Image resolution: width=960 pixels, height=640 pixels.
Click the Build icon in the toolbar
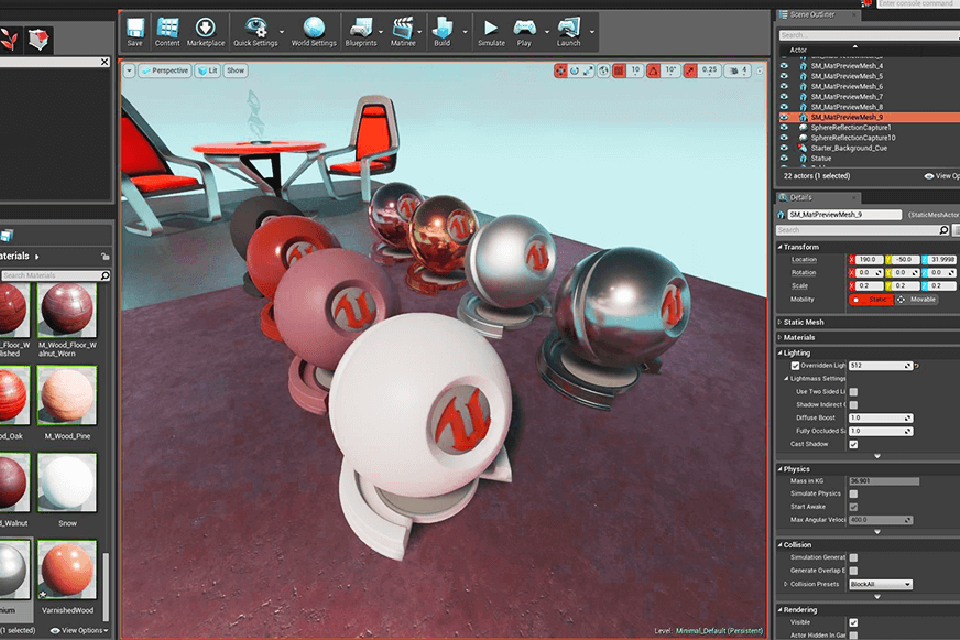click(x=442, y=30)
